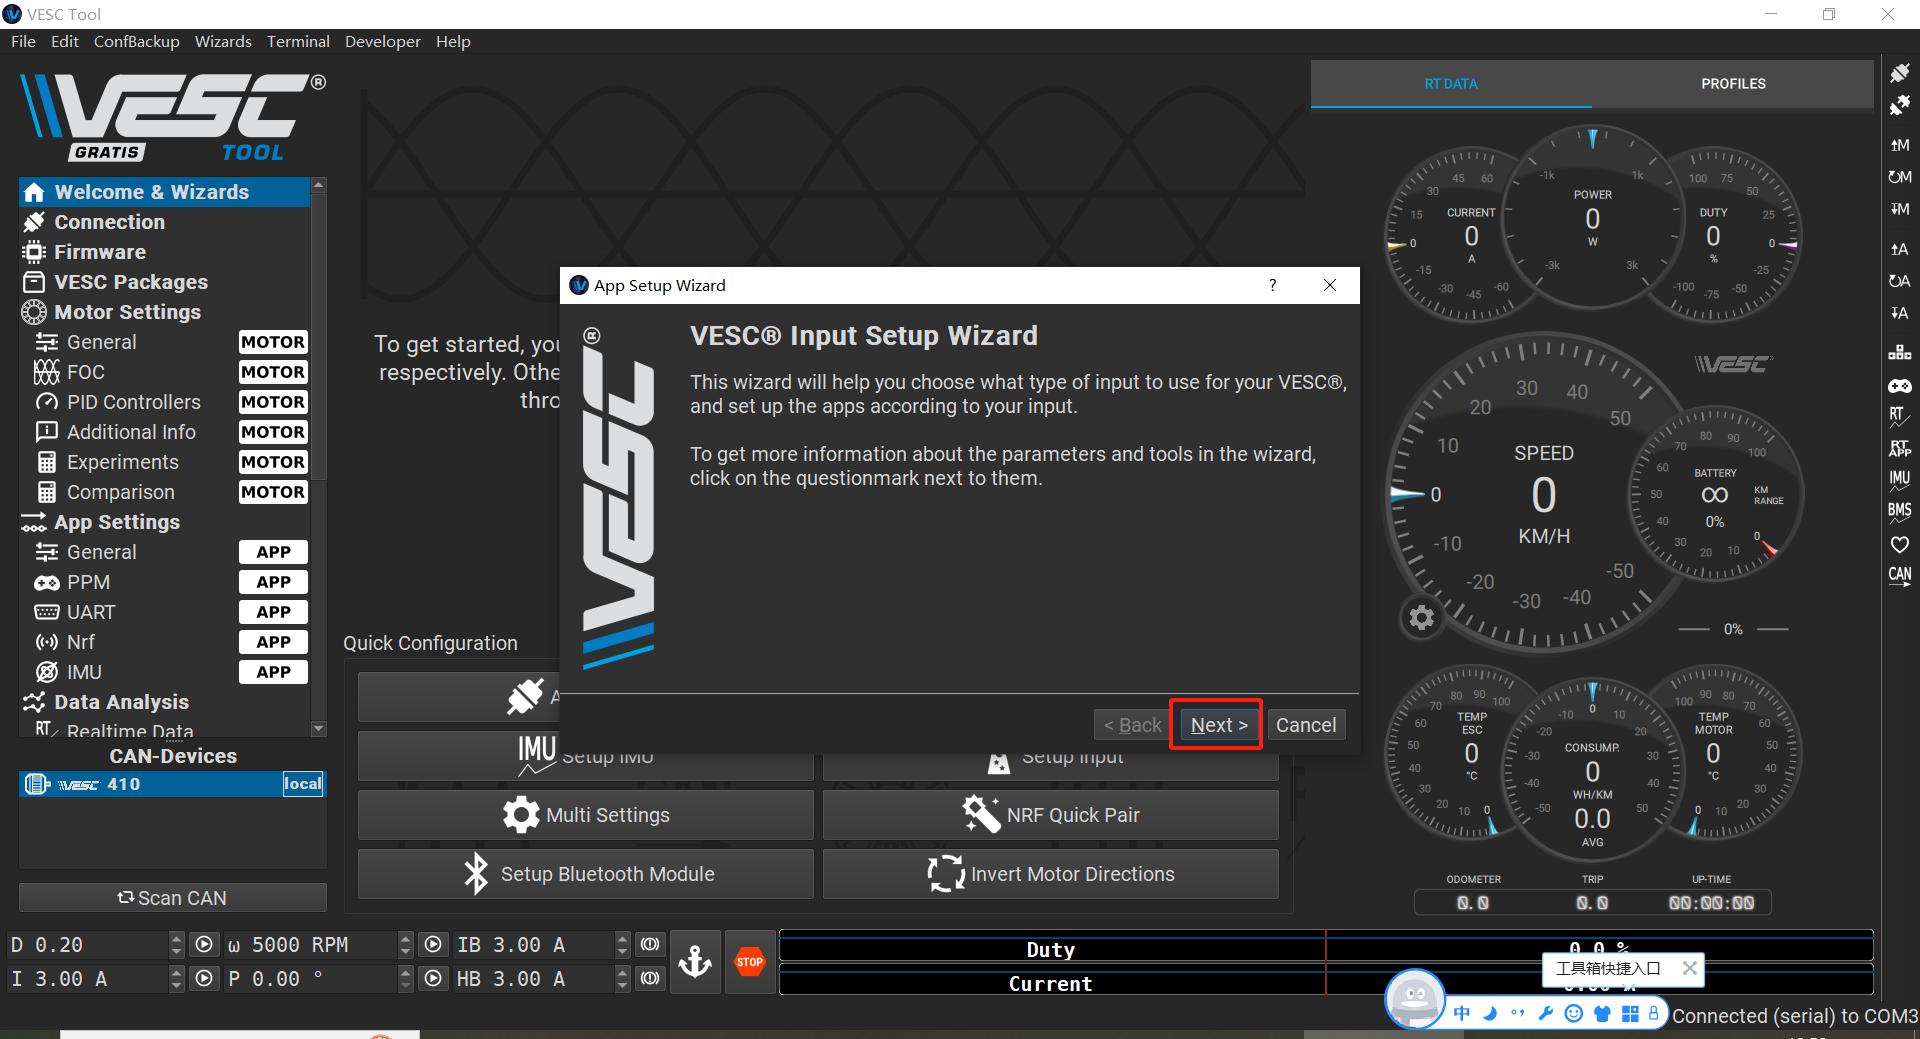Click the heart alive-signal icon
The height and width of the screenshot is (1039, 1920).
1899,545
